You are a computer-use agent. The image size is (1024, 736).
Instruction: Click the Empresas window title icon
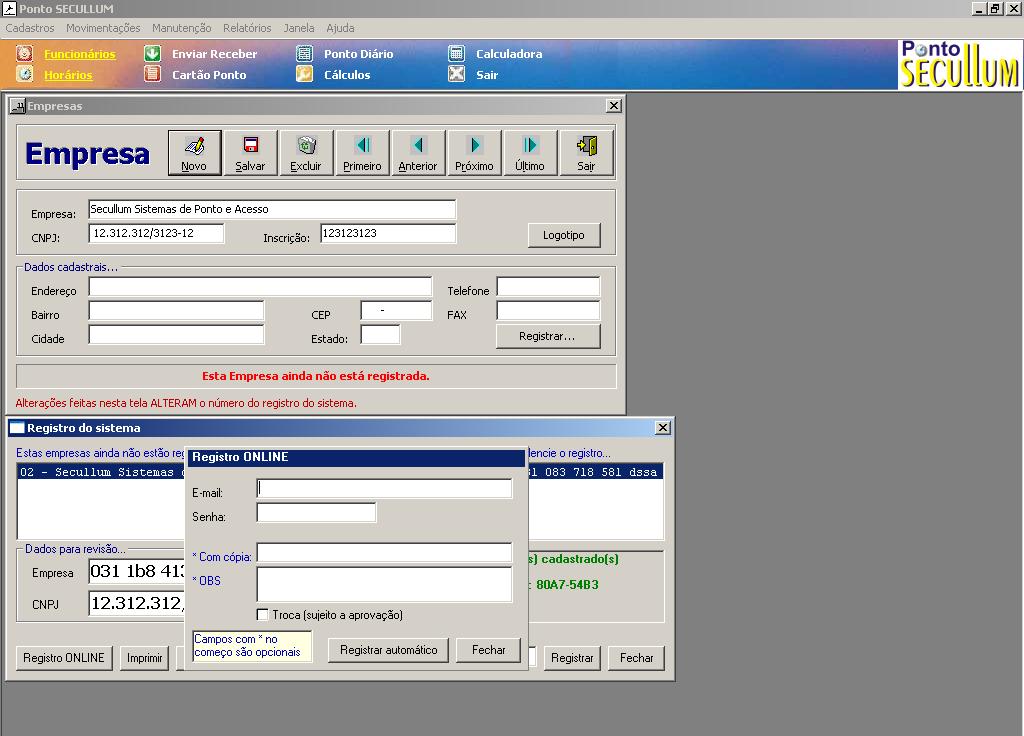coord(18,106)
